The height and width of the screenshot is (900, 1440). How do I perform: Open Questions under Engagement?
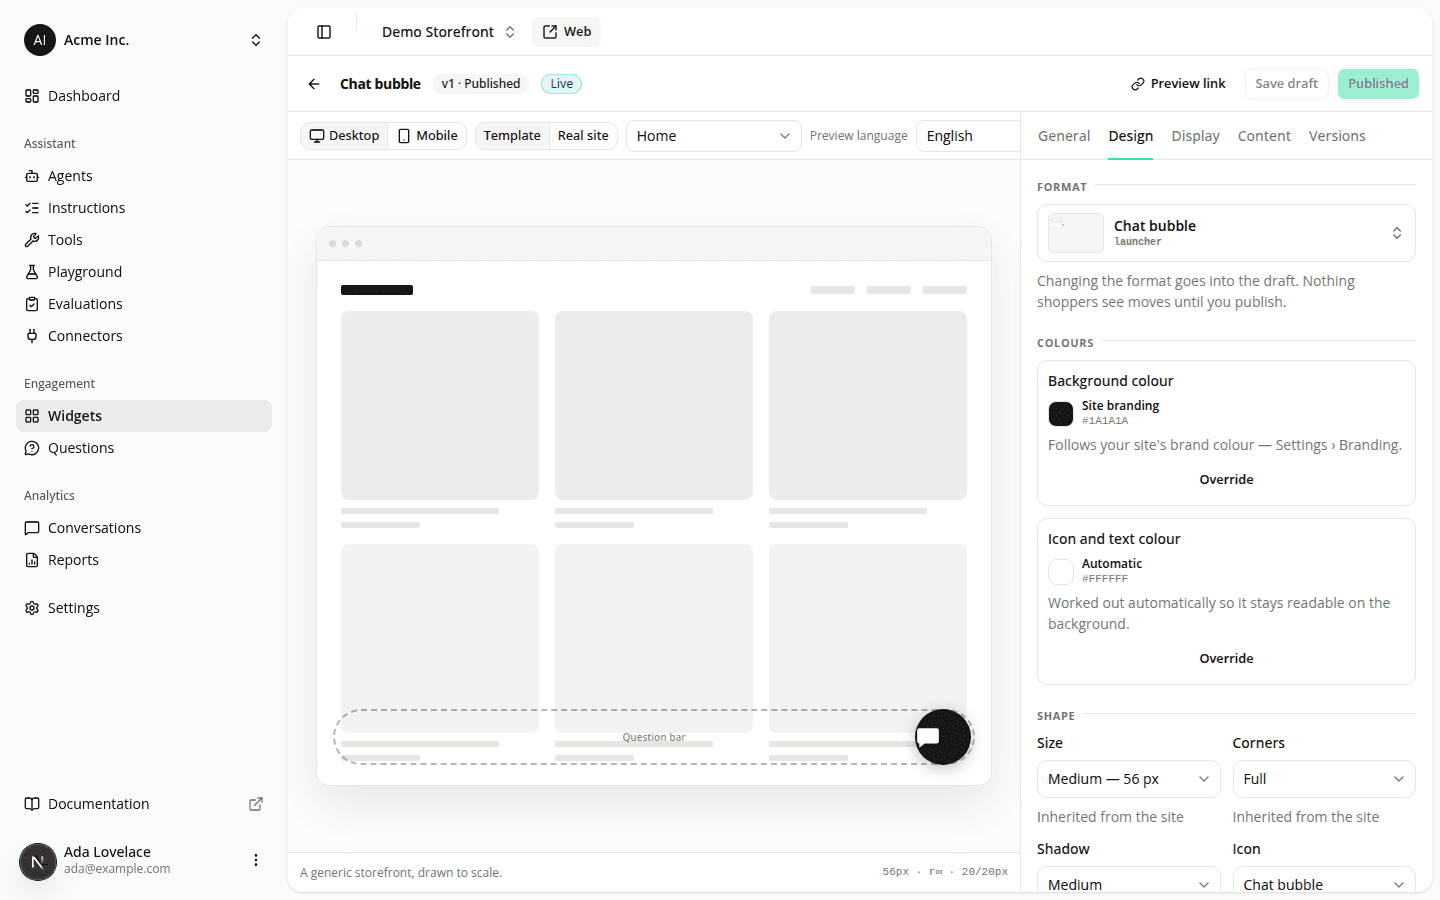(x=144, y=448)
